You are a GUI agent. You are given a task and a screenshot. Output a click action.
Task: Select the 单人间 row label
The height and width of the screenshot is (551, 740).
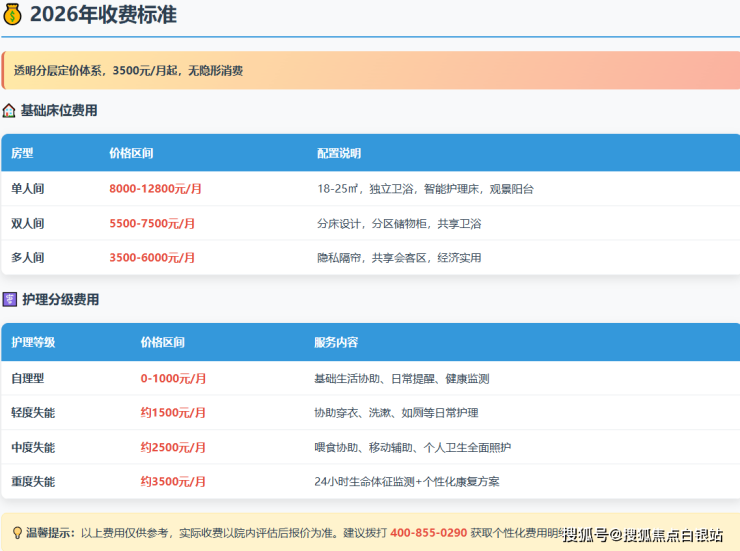click(x=28, y=189)
